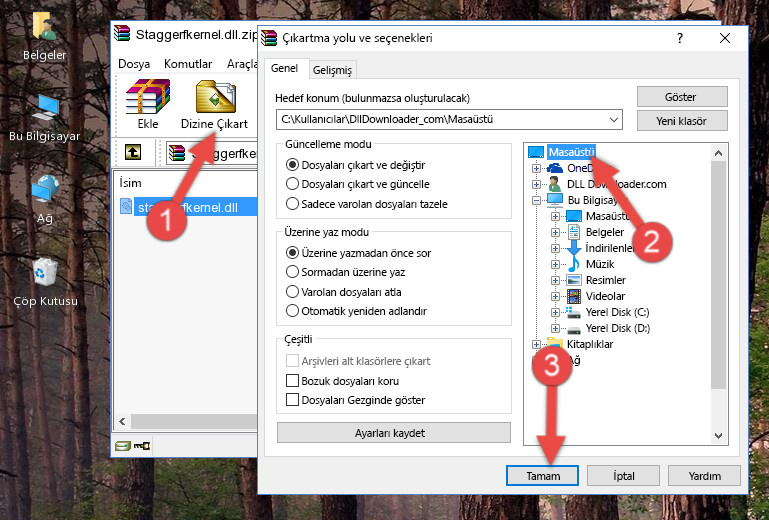This screenshot has height=520, width=769.
Task: Click the drive icon in WinRAR status bar
Action: 123,445
